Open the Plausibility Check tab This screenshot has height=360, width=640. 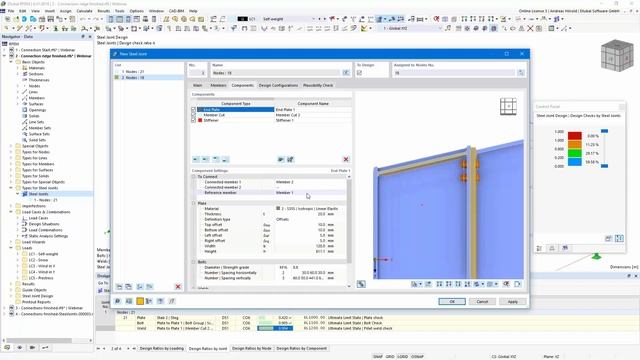pyautogui.click(x=318, y=85)
